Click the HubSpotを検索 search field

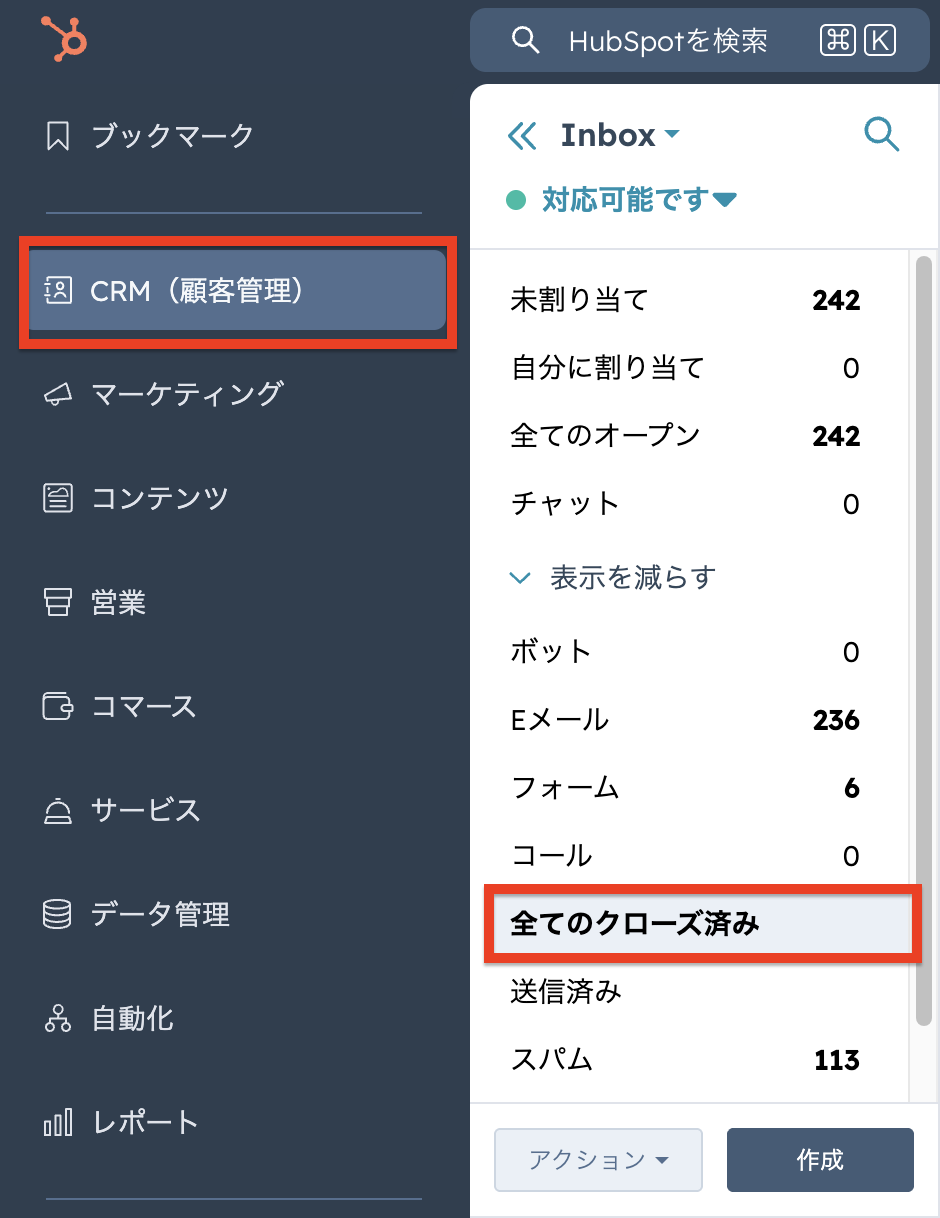[667, 41]
